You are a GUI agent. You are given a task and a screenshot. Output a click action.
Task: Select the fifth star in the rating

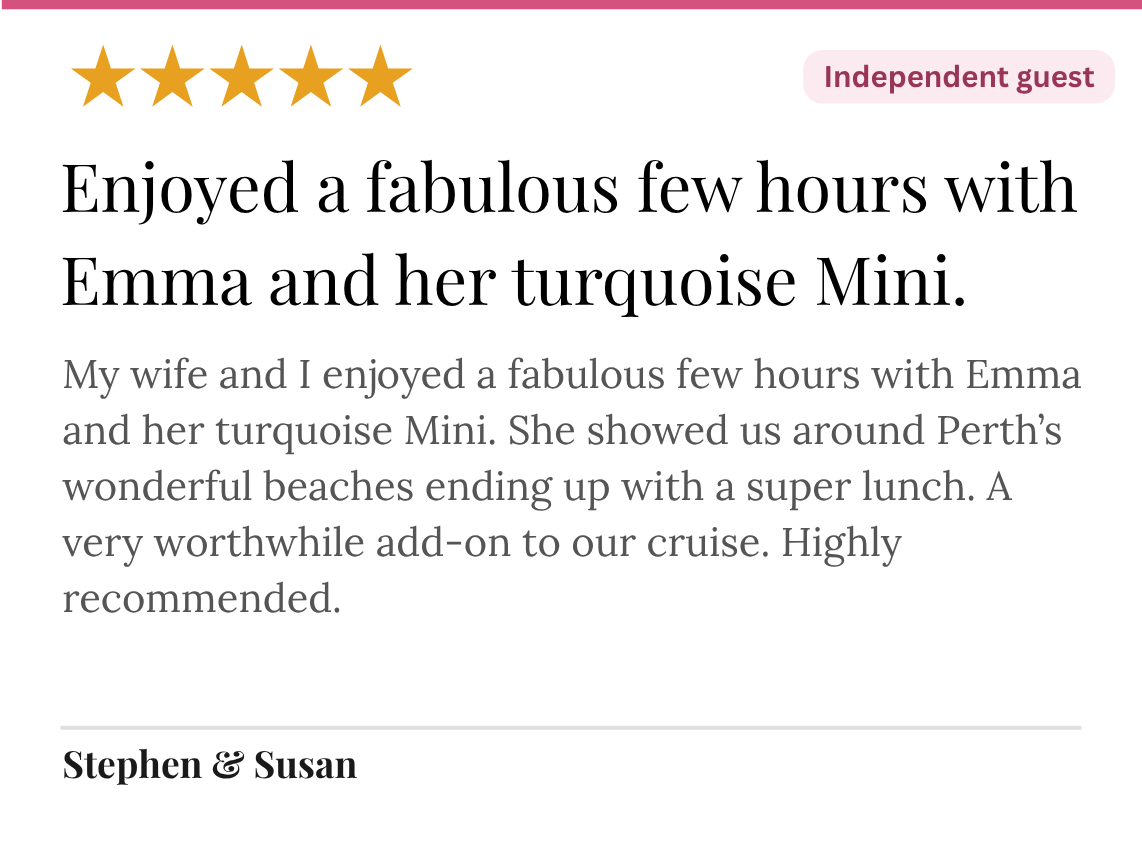[x=379, y=76]
